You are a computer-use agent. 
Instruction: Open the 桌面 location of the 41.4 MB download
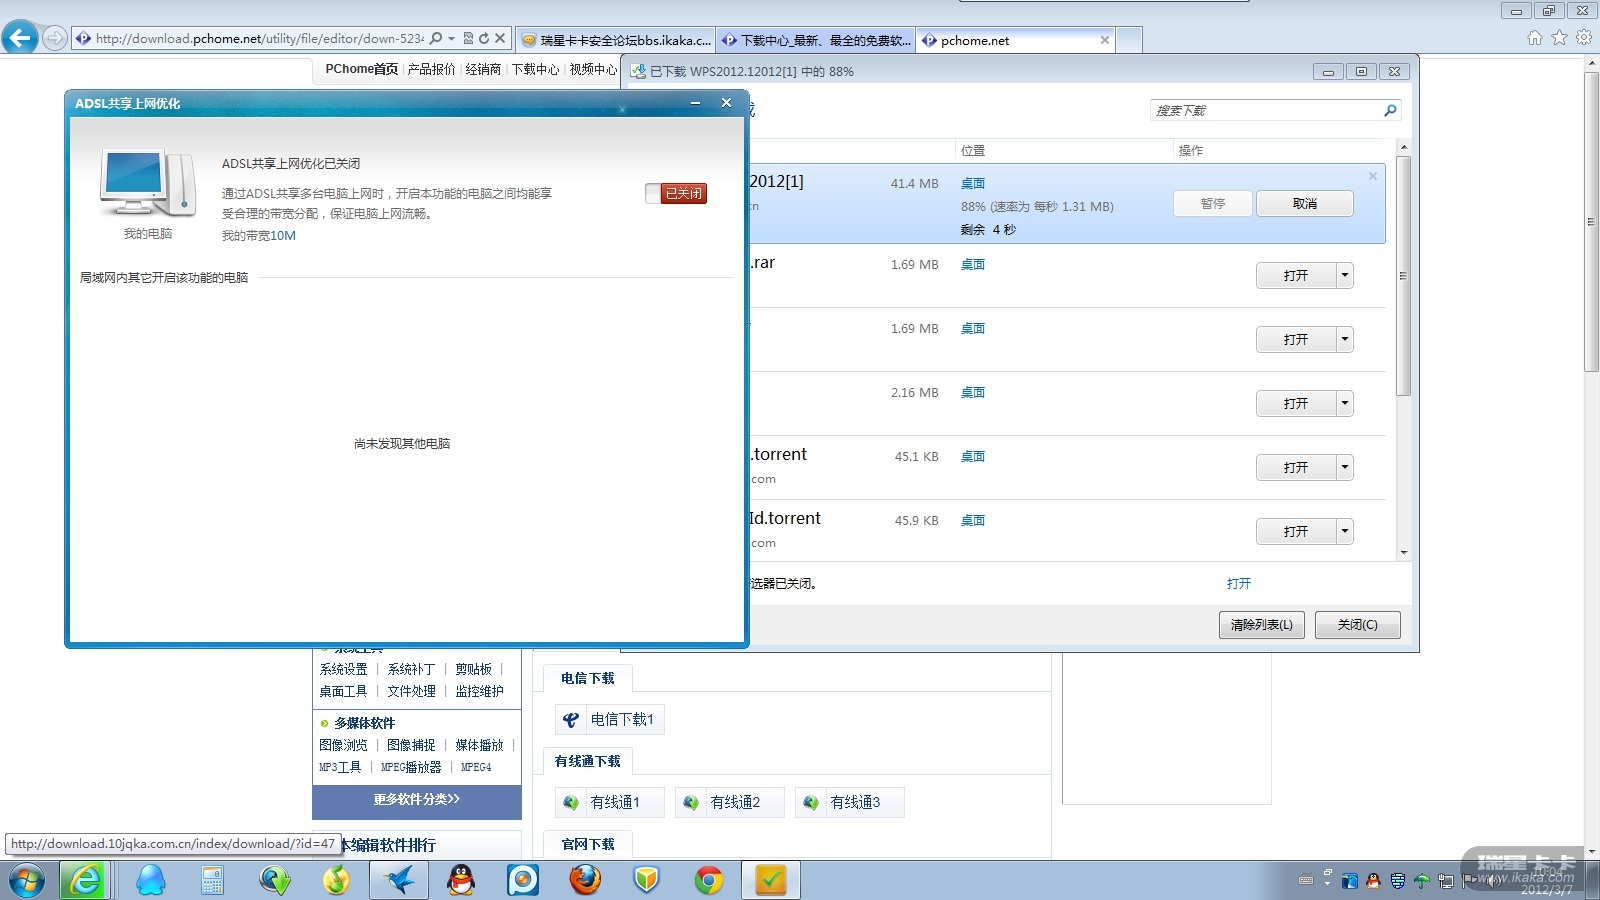(973, 183)
